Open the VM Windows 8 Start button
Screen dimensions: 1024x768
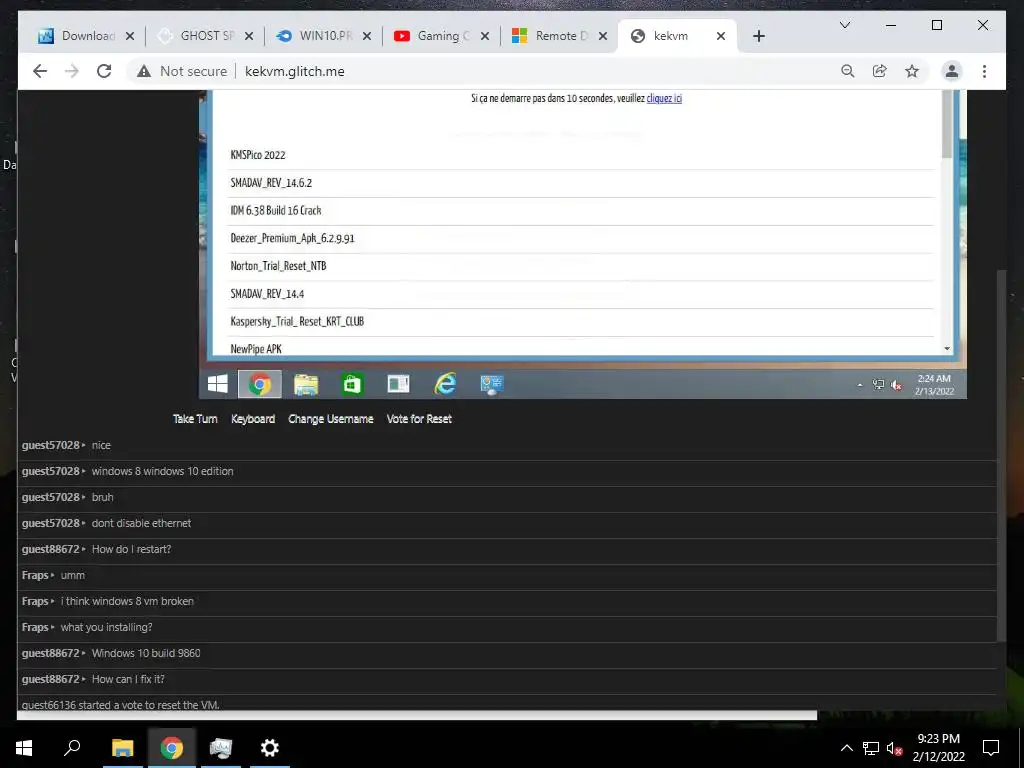217,384
